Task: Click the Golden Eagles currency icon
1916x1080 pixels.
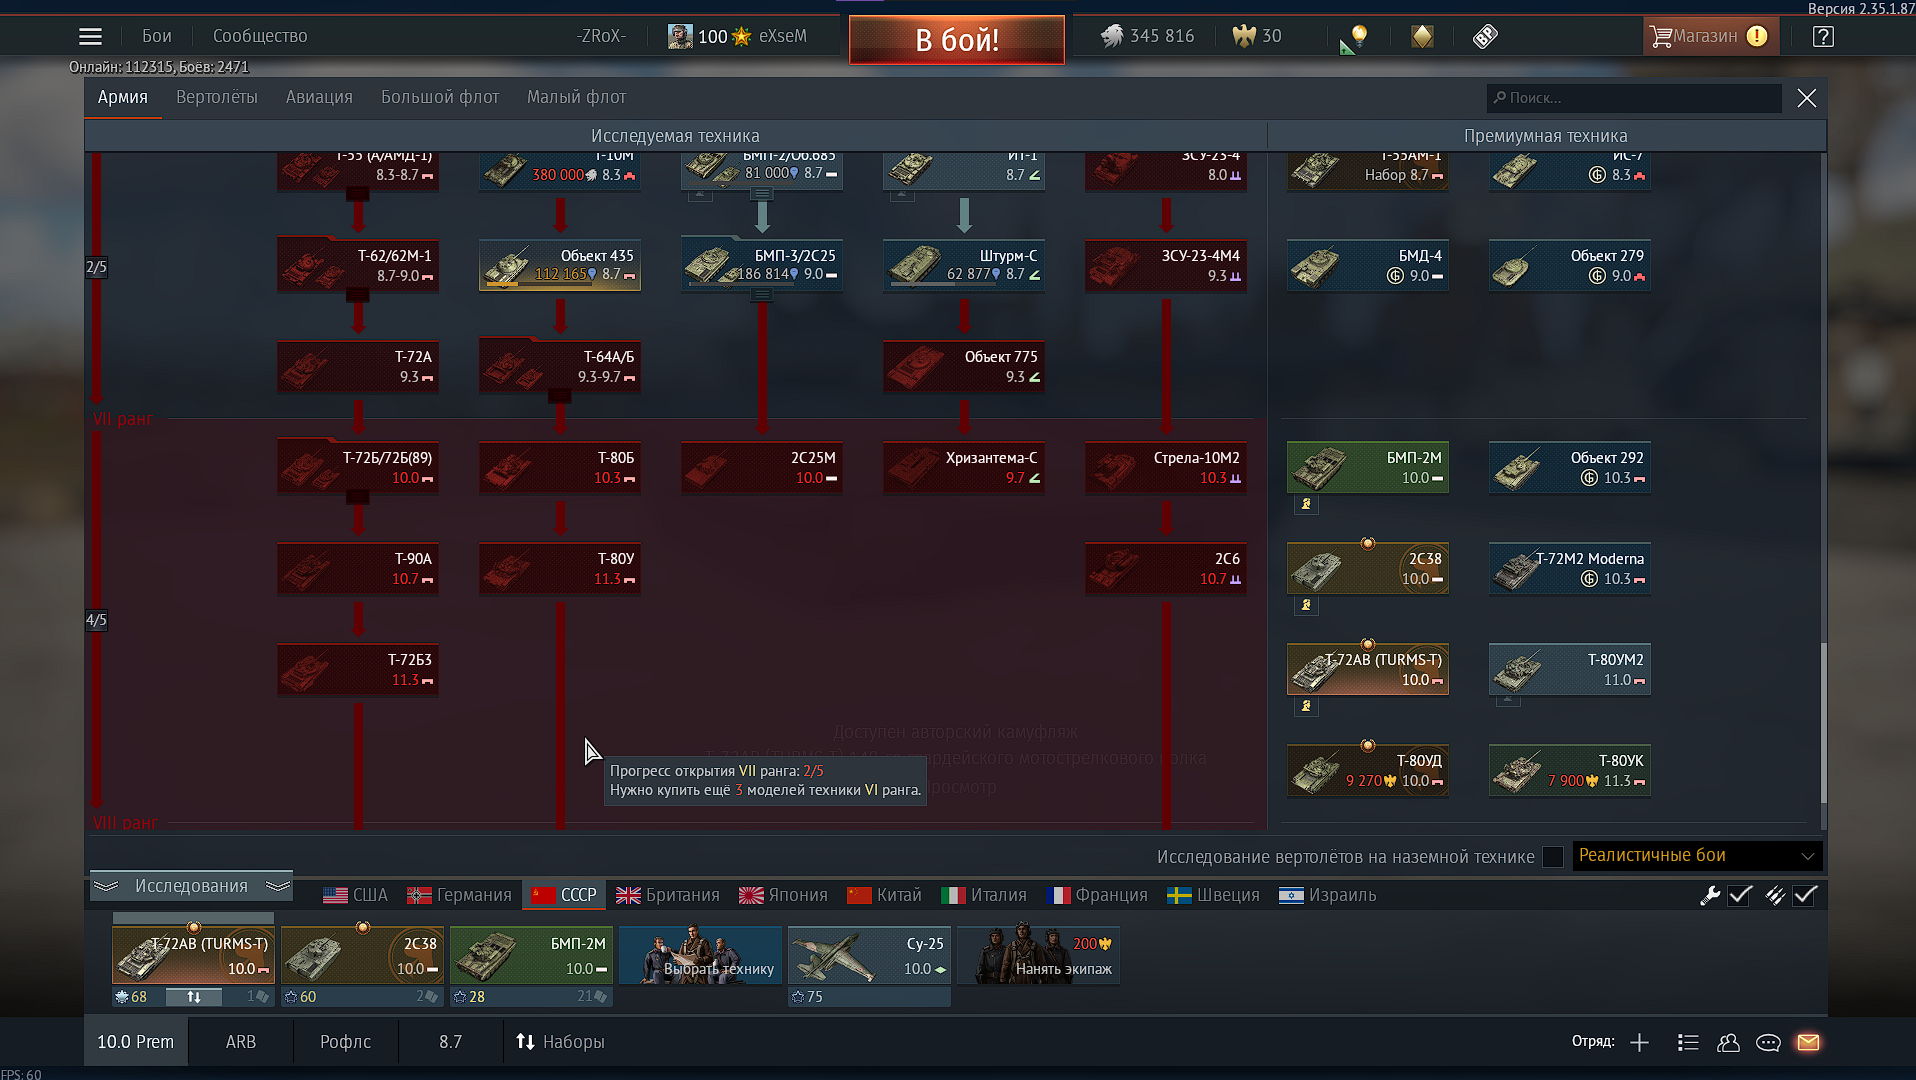Action: [x=1243, y=36]
